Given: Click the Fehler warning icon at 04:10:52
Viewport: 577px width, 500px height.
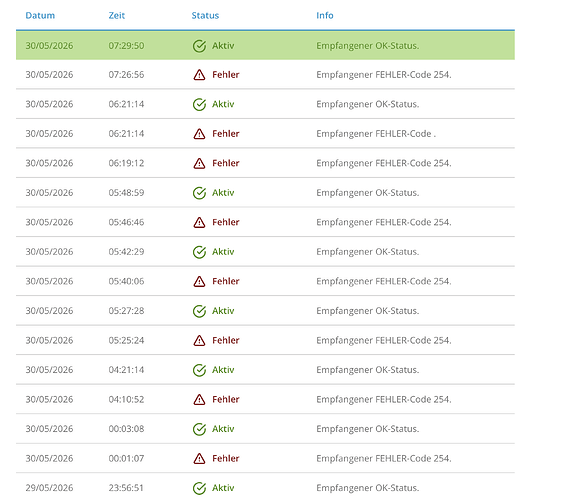Looking at the screenshot, I should pos(199,400).
